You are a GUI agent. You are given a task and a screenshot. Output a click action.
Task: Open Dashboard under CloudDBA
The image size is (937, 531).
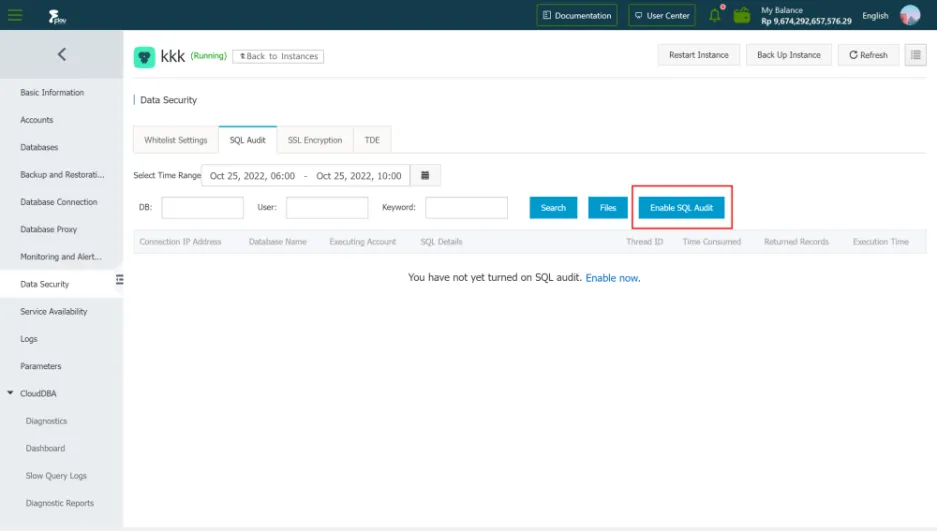click(45, 449)
